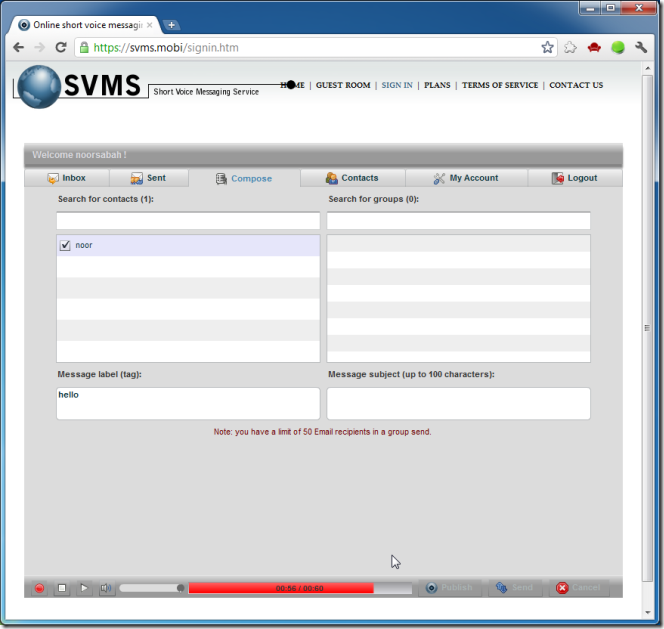This screenshot has height=629, width=664.
Task: Click the Message subject input field
Action: click(x=458, y=403)
